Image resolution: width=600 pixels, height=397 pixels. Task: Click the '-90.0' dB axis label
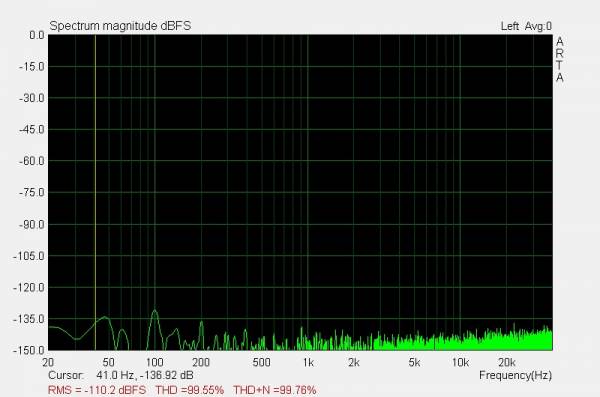[x=31, y=224]
